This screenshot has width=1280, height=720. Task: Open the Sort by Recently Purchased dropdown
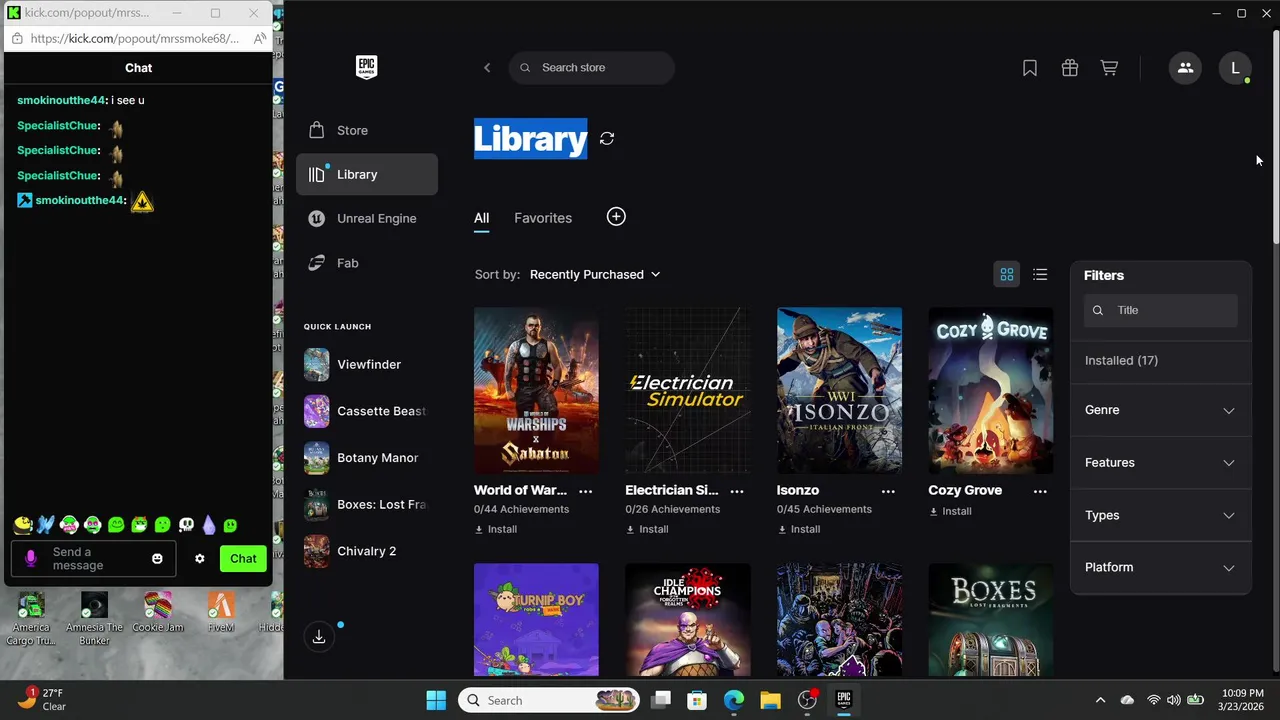pyautogui.click(x=595, y=274)
